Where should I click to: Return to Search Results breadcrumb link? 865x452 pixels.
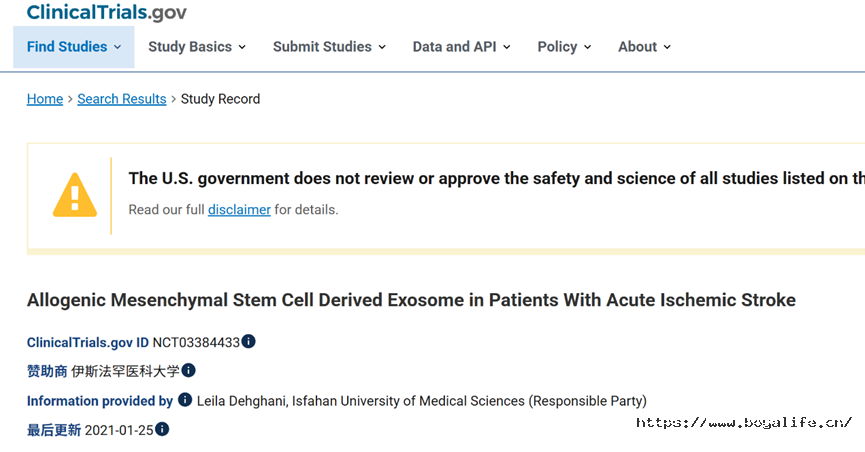click(121, 99)
